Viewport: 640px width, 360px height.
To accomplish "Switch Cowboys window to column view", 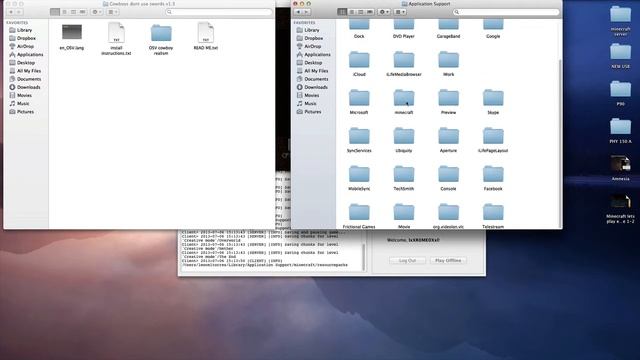I will tap(73, 12).
